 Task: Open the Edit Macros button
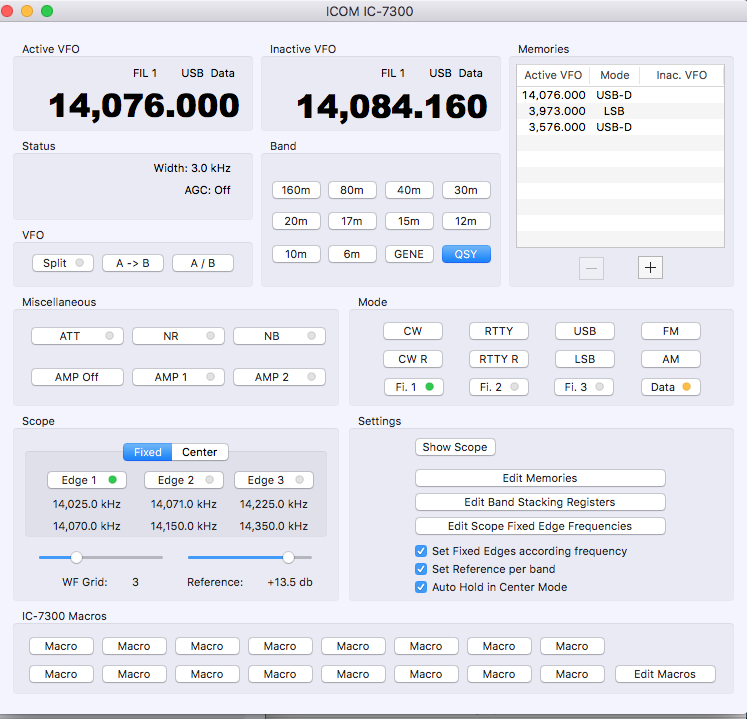coord(665,674)
